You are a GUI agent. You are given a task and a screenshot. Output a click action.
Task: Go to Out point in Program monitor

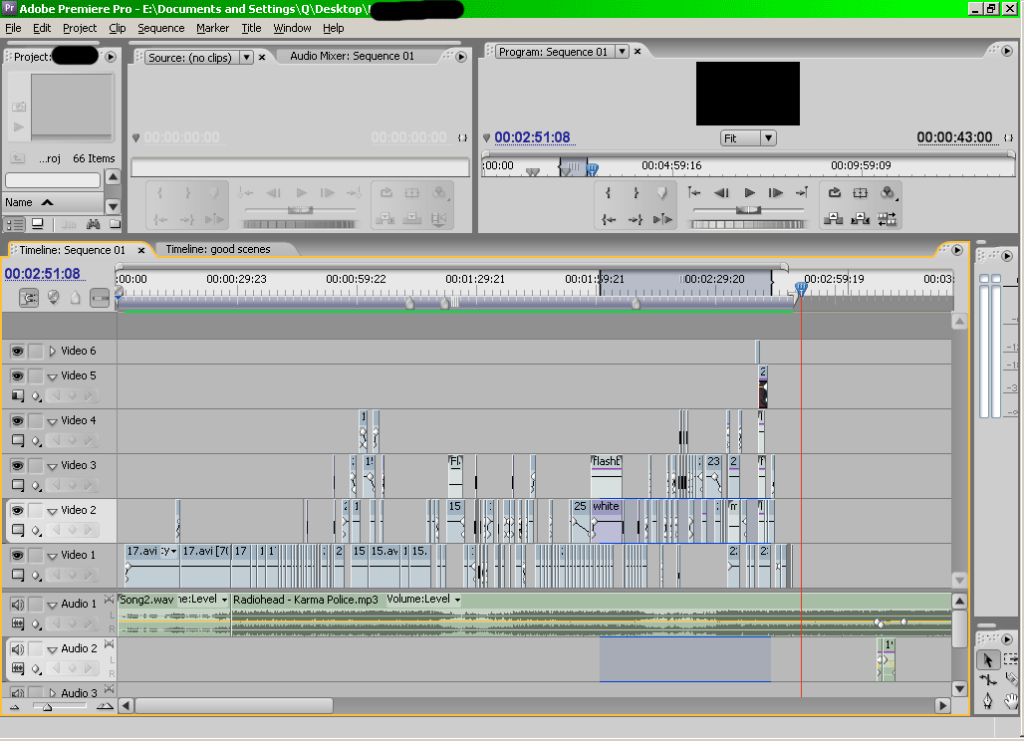[x=635, y=219]
